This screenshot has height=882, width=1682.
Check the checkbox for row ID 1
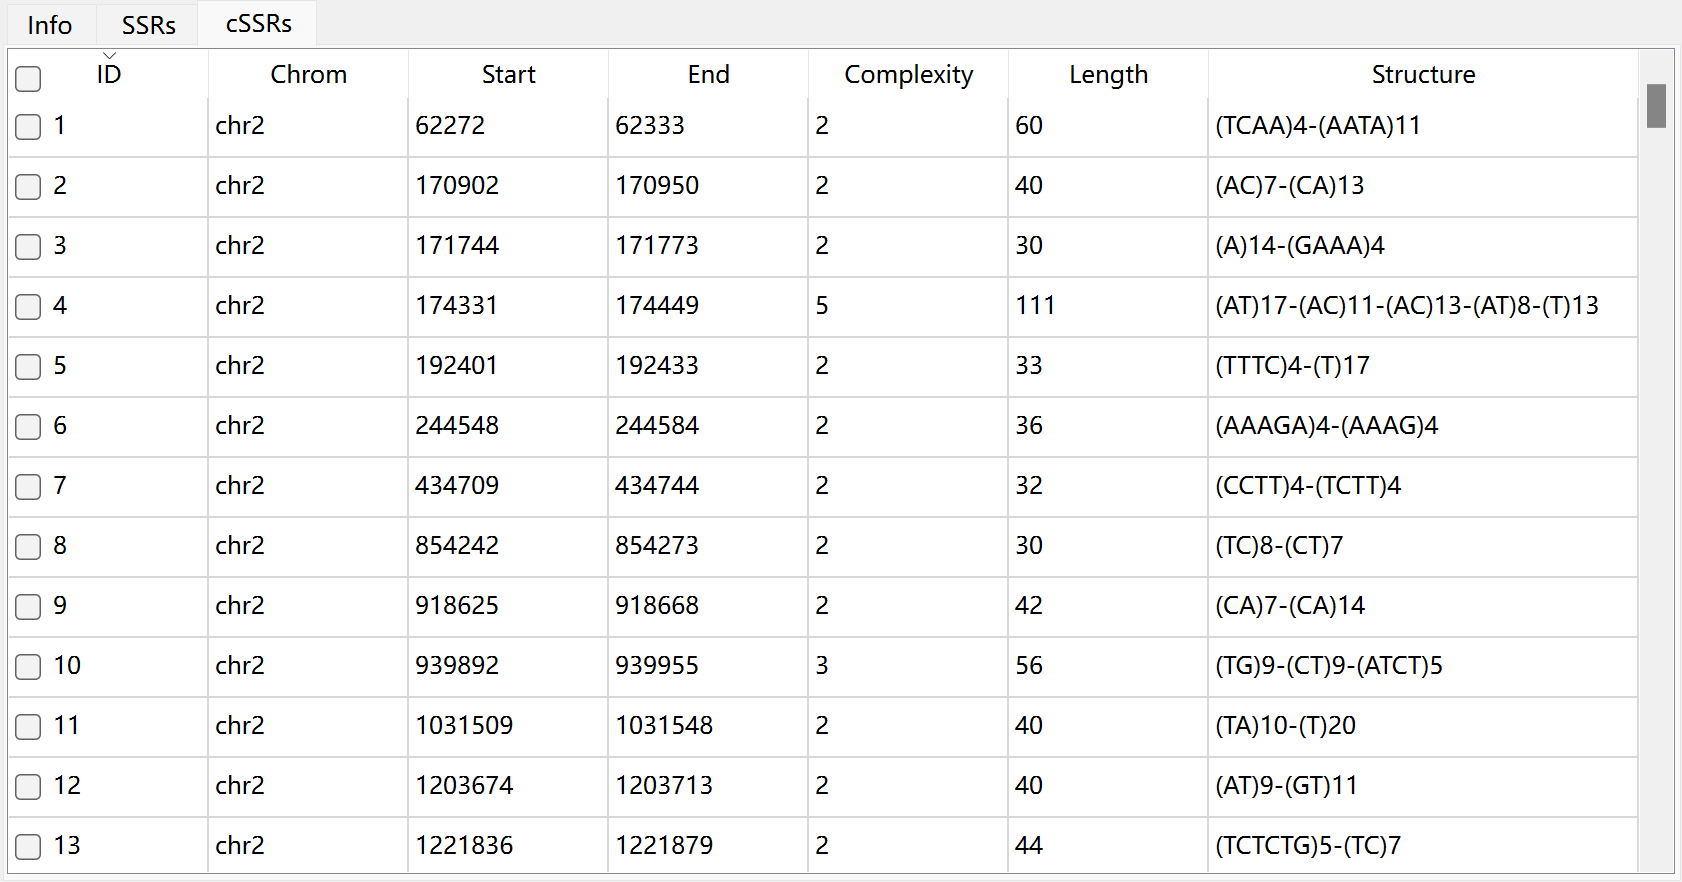point(28,126)
